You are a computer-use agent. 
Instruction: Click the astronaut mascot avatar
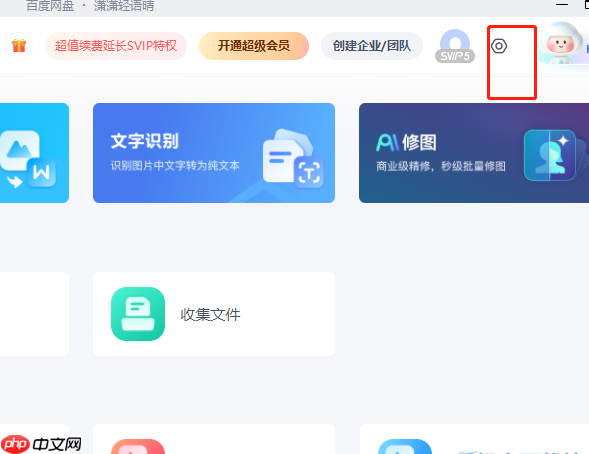pos(560,42)
